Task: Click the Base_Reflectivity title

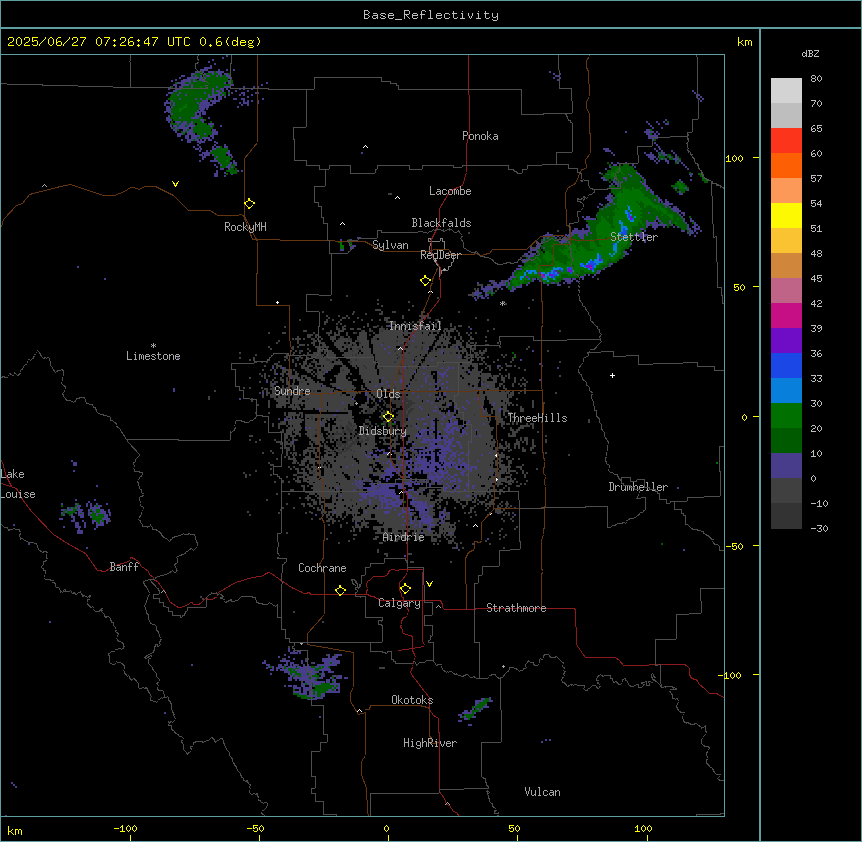Action: click(x=431, y=15)
